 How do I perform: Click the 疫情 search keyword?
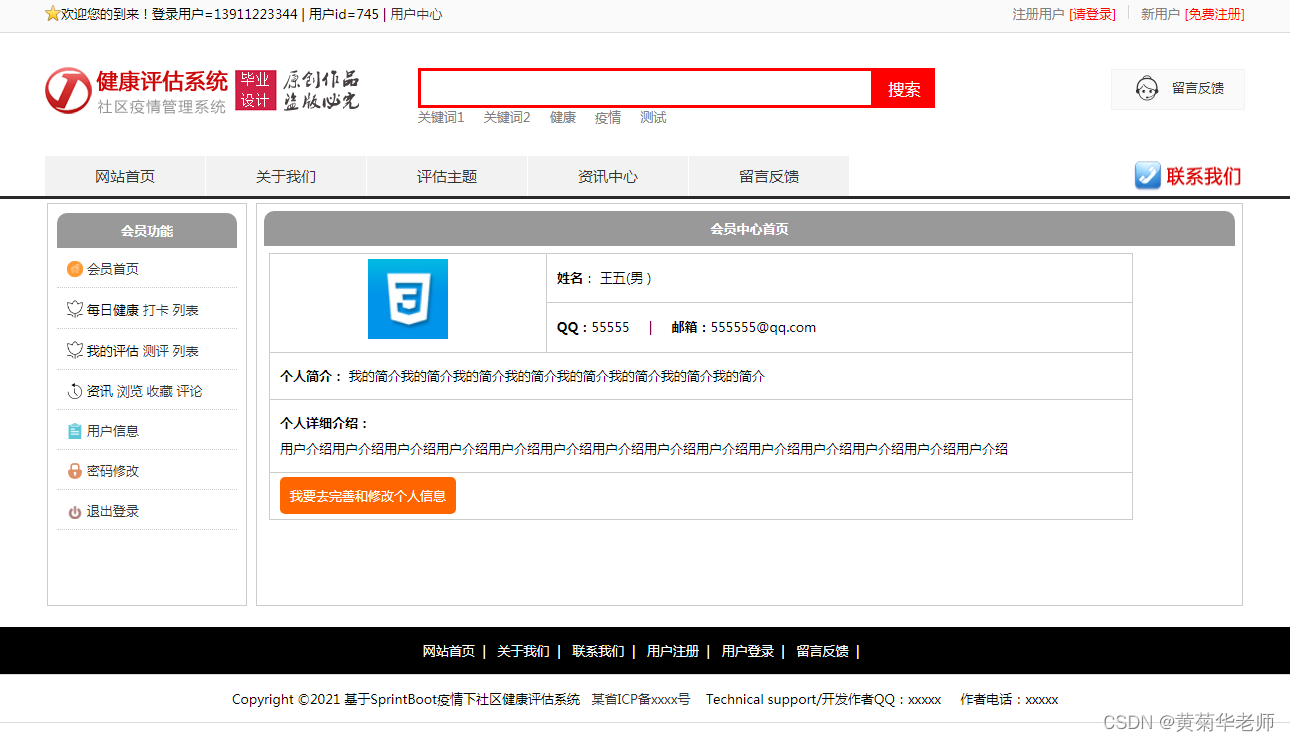click(x=608, y=118)
